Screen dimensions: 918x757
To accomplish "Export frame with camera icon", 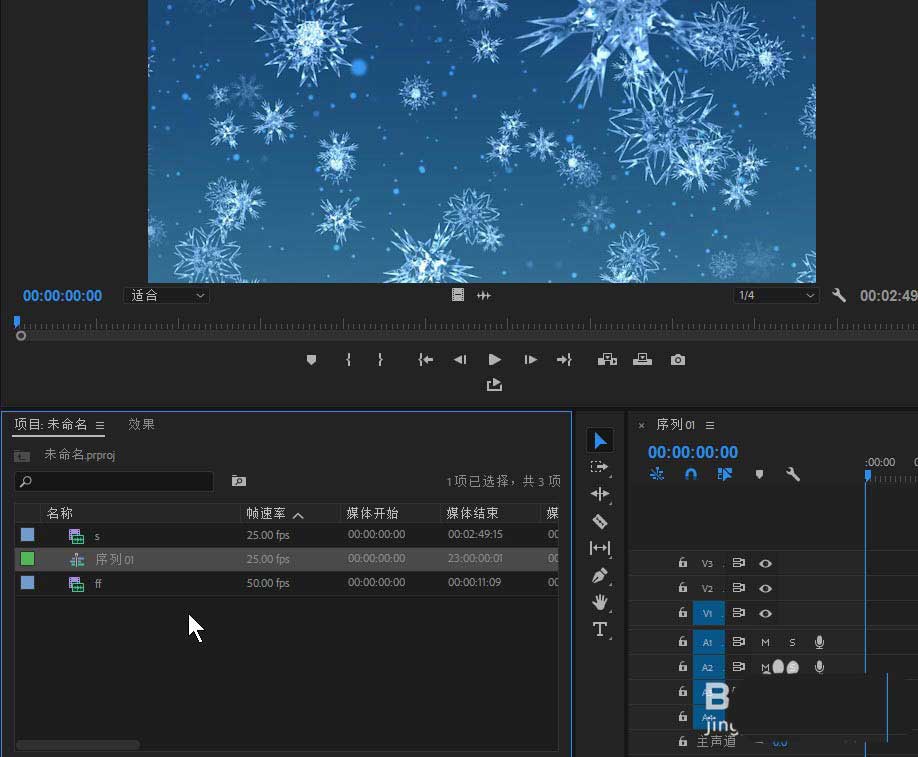I will coord(677,359).
